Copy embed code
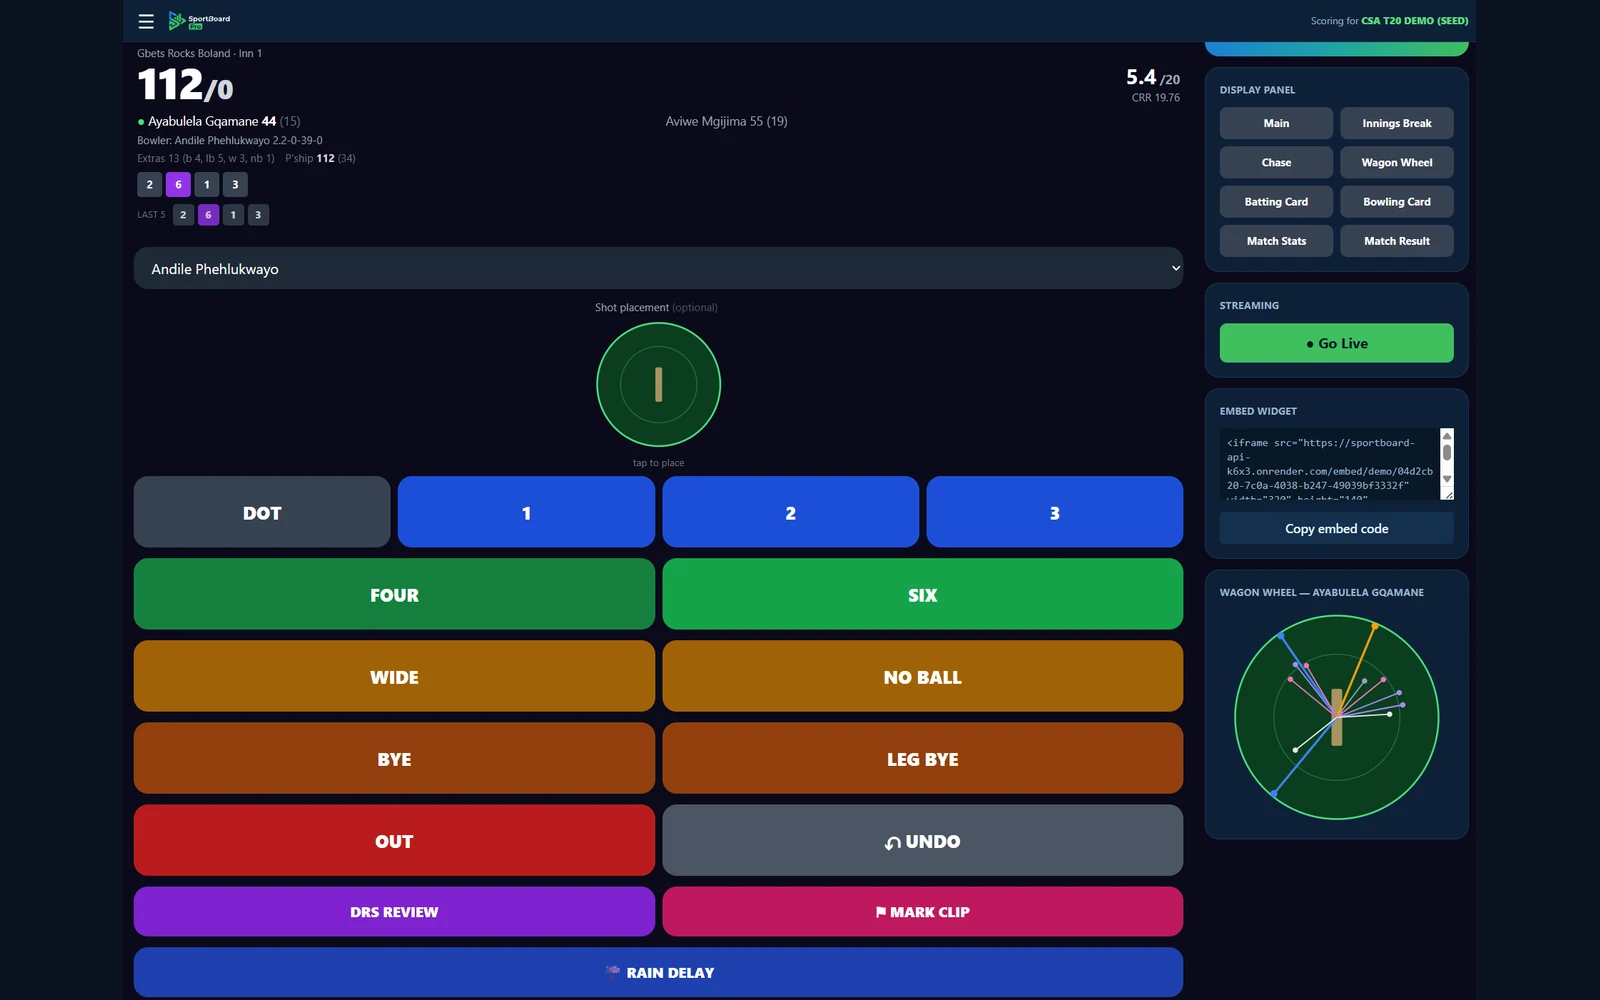Screen dimensions: 1600x1000 tap(1336, 528)
